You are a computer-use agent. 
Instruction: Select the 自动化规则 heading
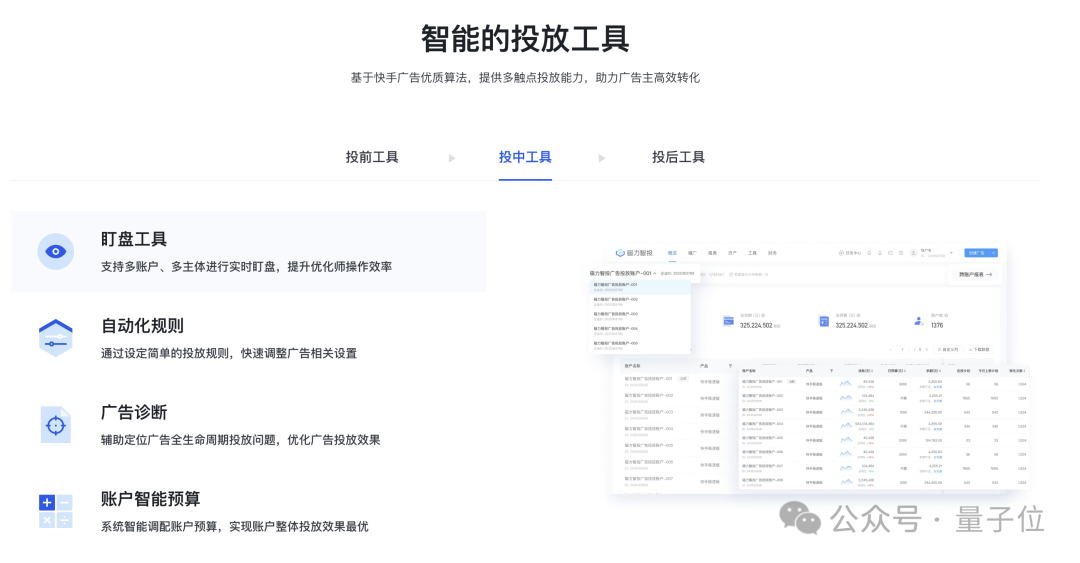(x=143, y=326)
